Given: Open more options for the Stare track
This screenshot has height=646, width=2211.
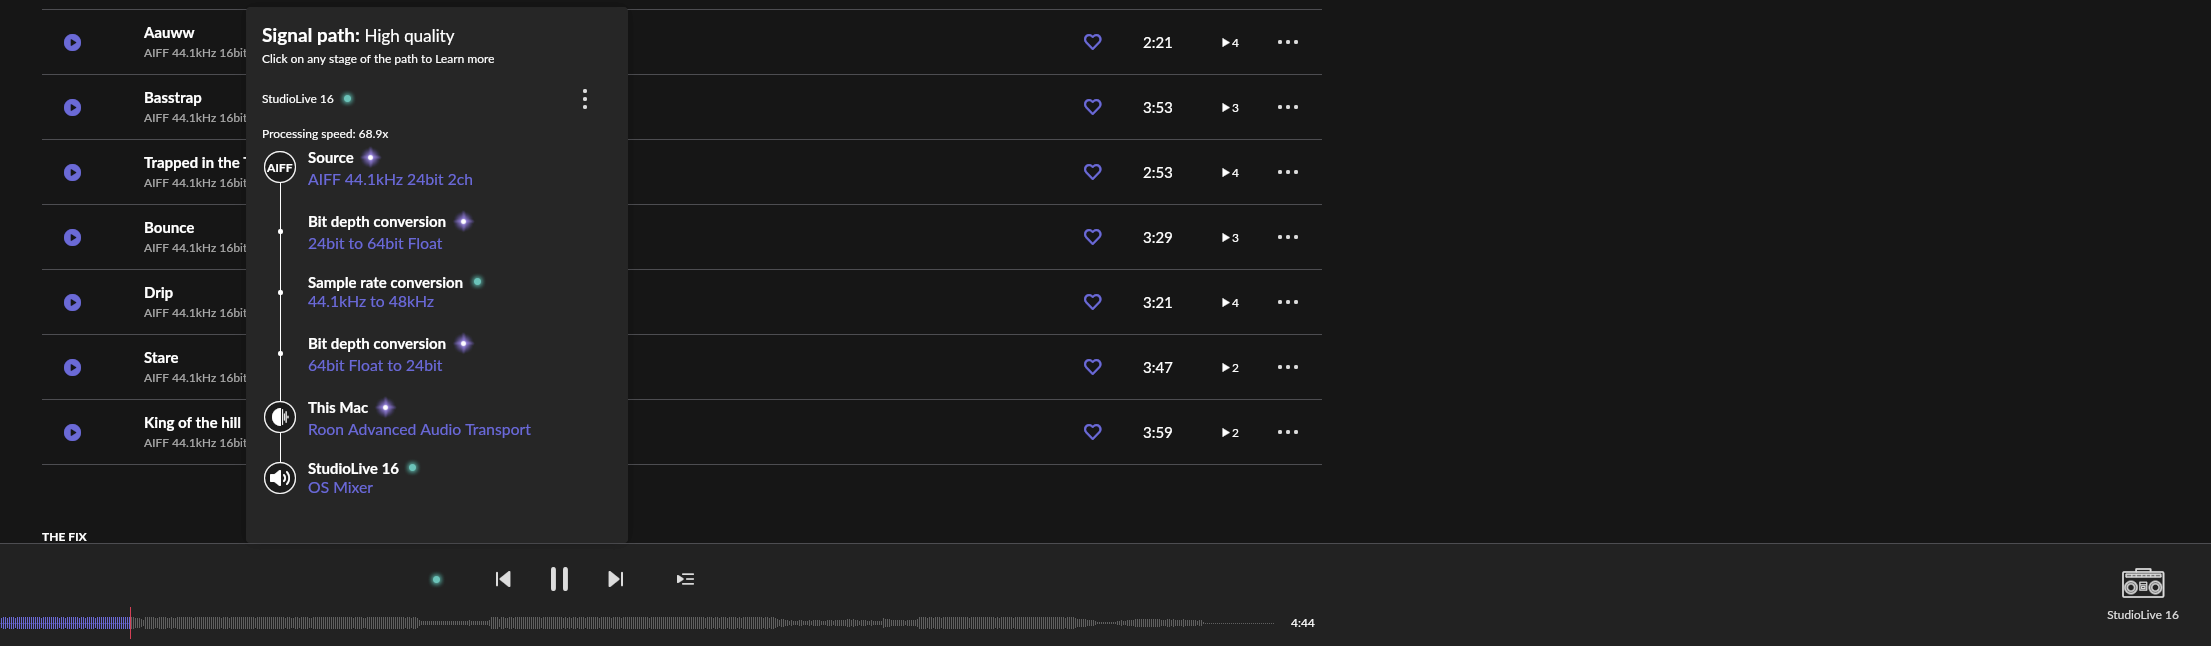Looking at the screenshot, I should click(x=1288, y=367).
